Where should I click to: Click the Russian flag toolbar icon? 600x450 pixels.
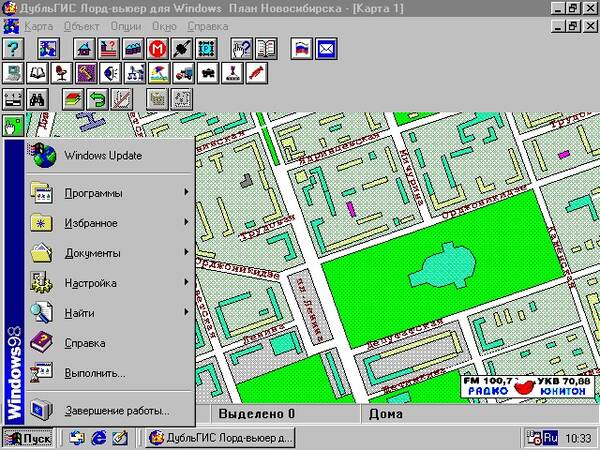(x=301, y=49)
